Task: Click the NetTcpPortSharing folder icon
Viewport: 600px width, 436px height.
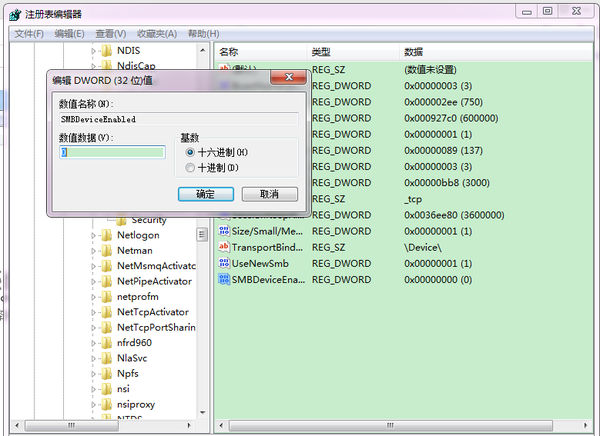Action: click(107, 327)
